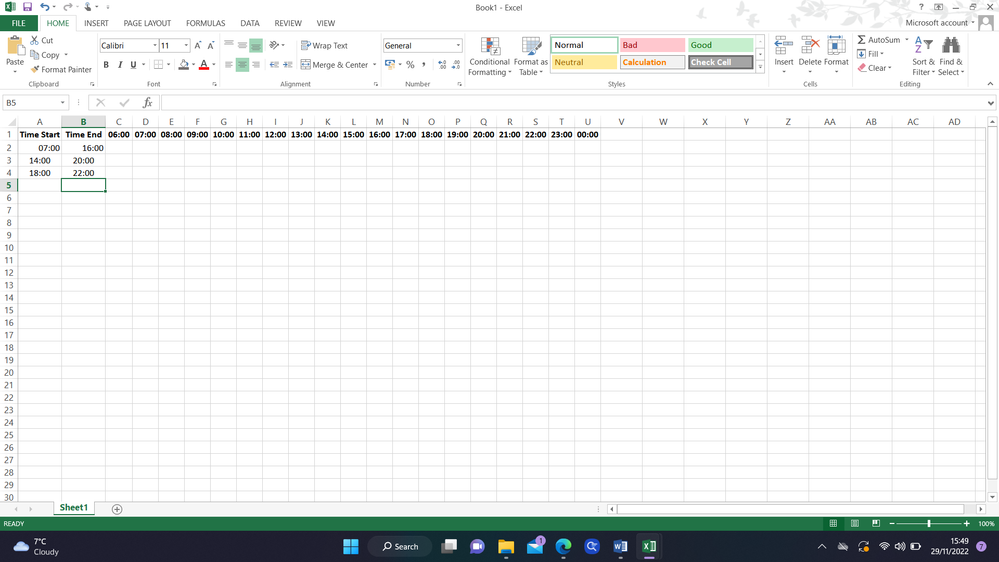
Task: Open Sort & Filter options
Action: 923,56
